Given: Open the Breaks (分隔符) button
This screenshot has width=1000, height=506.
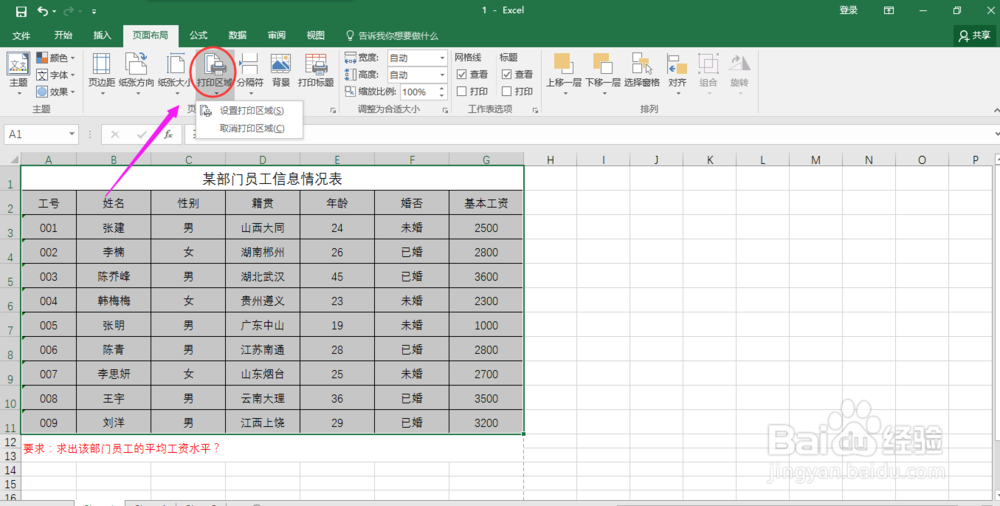Looking at the screenshot, I should pyautogui.click(x=250, y=73).
